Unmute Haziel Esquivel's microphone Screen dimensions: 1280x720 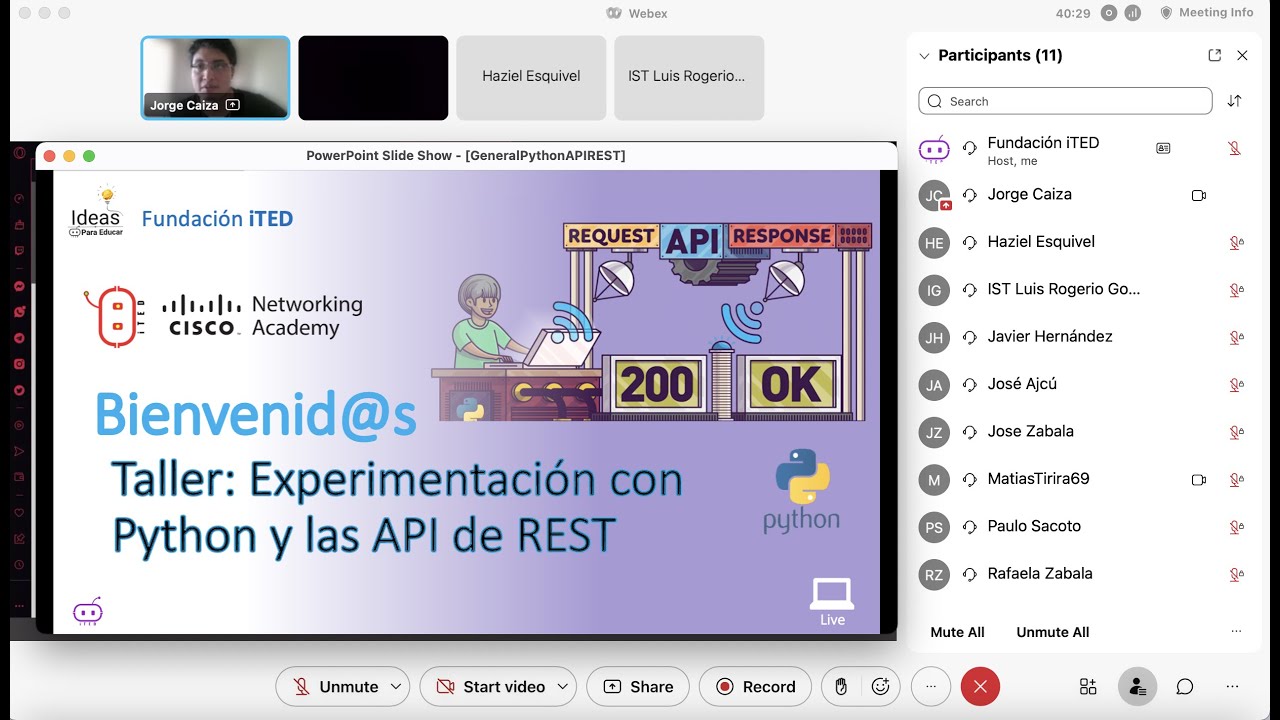coord(1236,242)
